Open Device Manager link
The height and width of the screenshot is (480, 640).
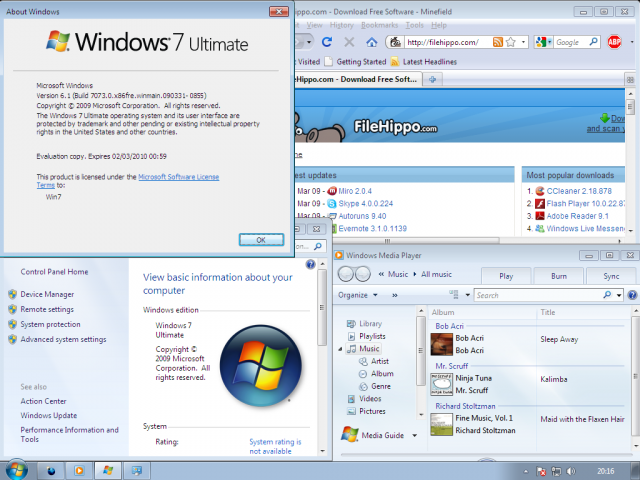click(x=47, y=294)
